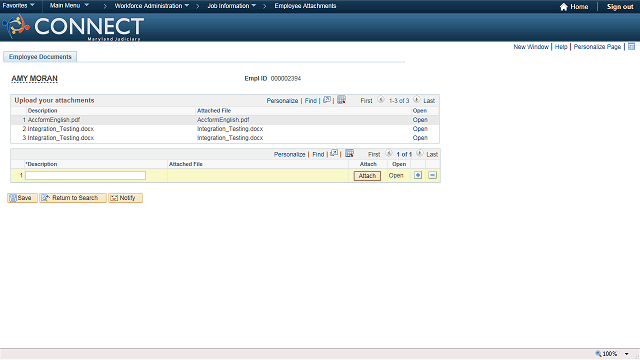
Task: Go to Home
Action: pos(579,7)
